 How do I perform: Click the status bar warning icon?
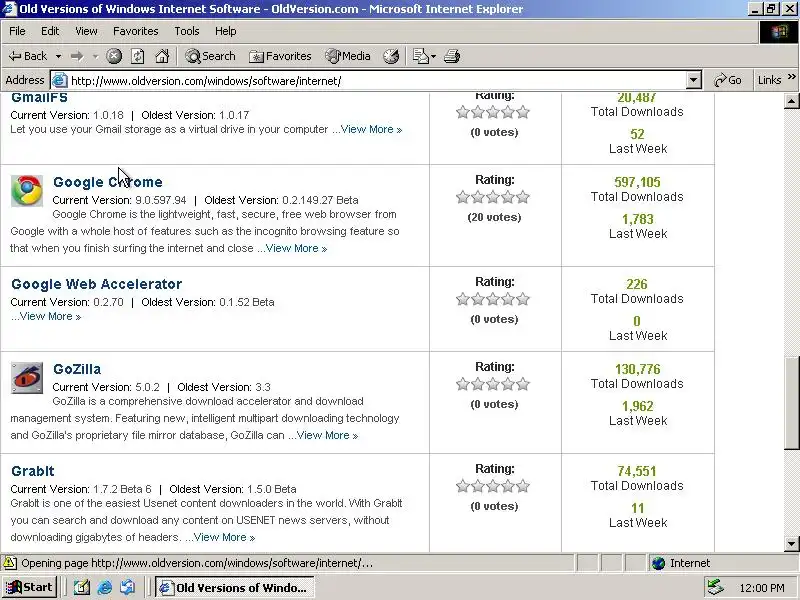tap(9, 563)
